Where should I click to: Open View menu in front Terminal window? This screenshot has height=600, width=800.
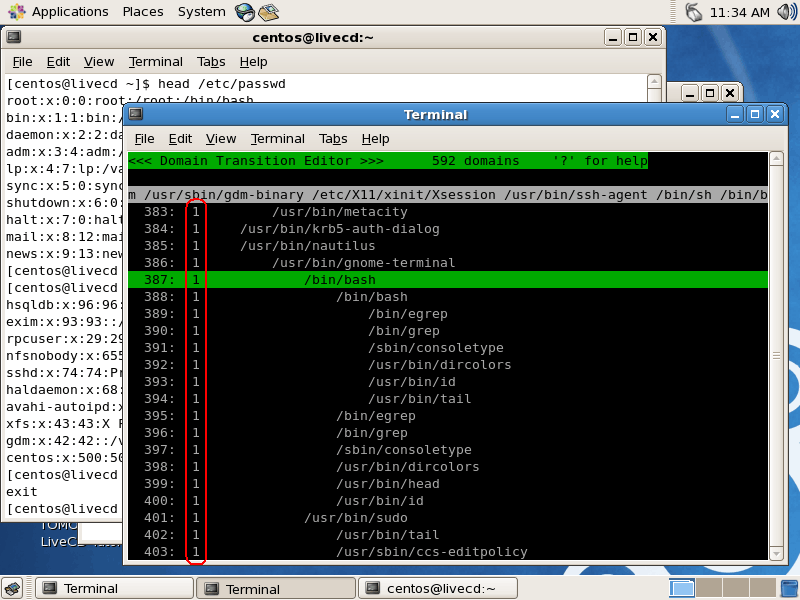tap(221, 139)
